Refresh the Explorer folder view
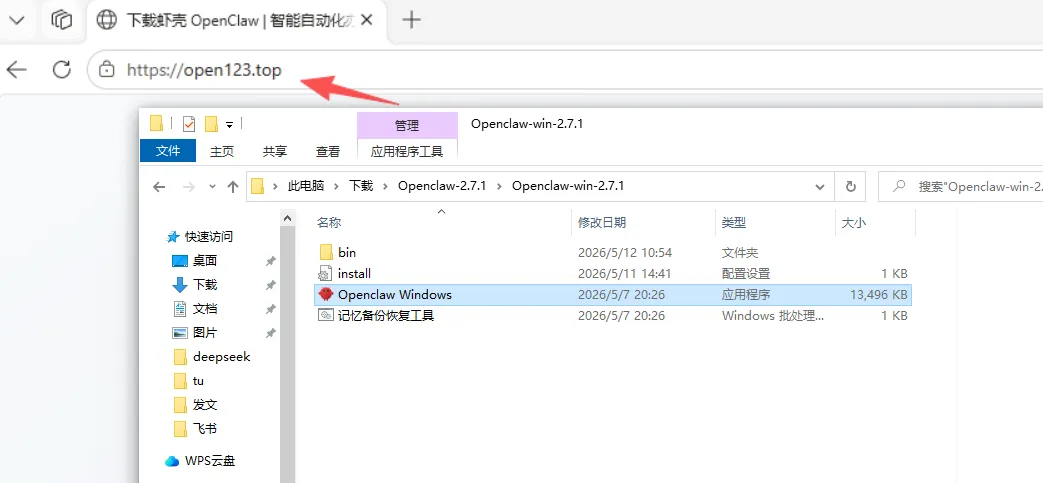1043x483 pixels. (x=850, y=187)
